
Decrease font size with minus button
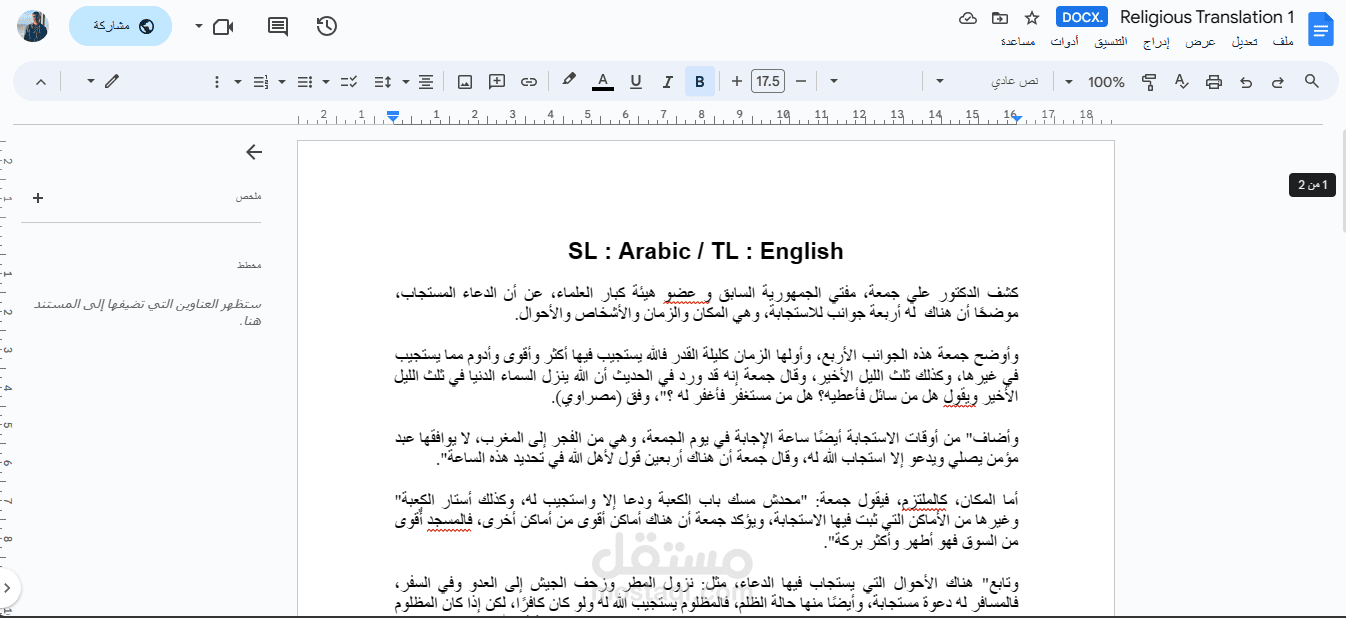[x=800, y=81]
